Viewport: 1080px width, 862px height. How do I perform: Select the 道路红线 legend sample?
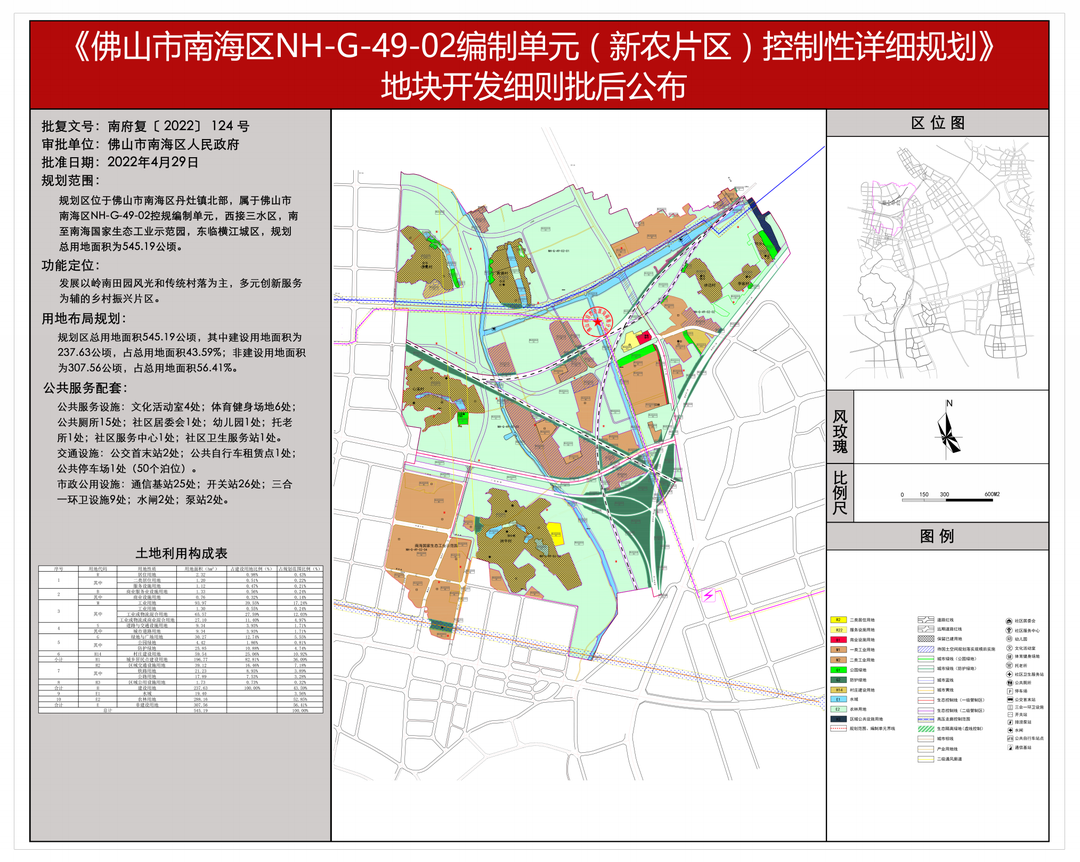[x=926, y=619]
